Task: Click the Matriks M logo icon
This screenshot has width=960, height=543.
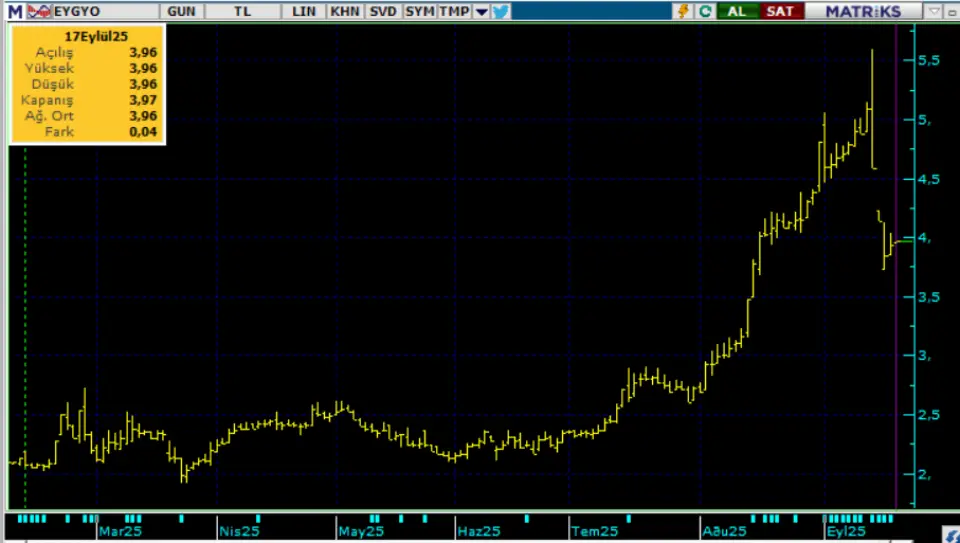Action: 15,11
